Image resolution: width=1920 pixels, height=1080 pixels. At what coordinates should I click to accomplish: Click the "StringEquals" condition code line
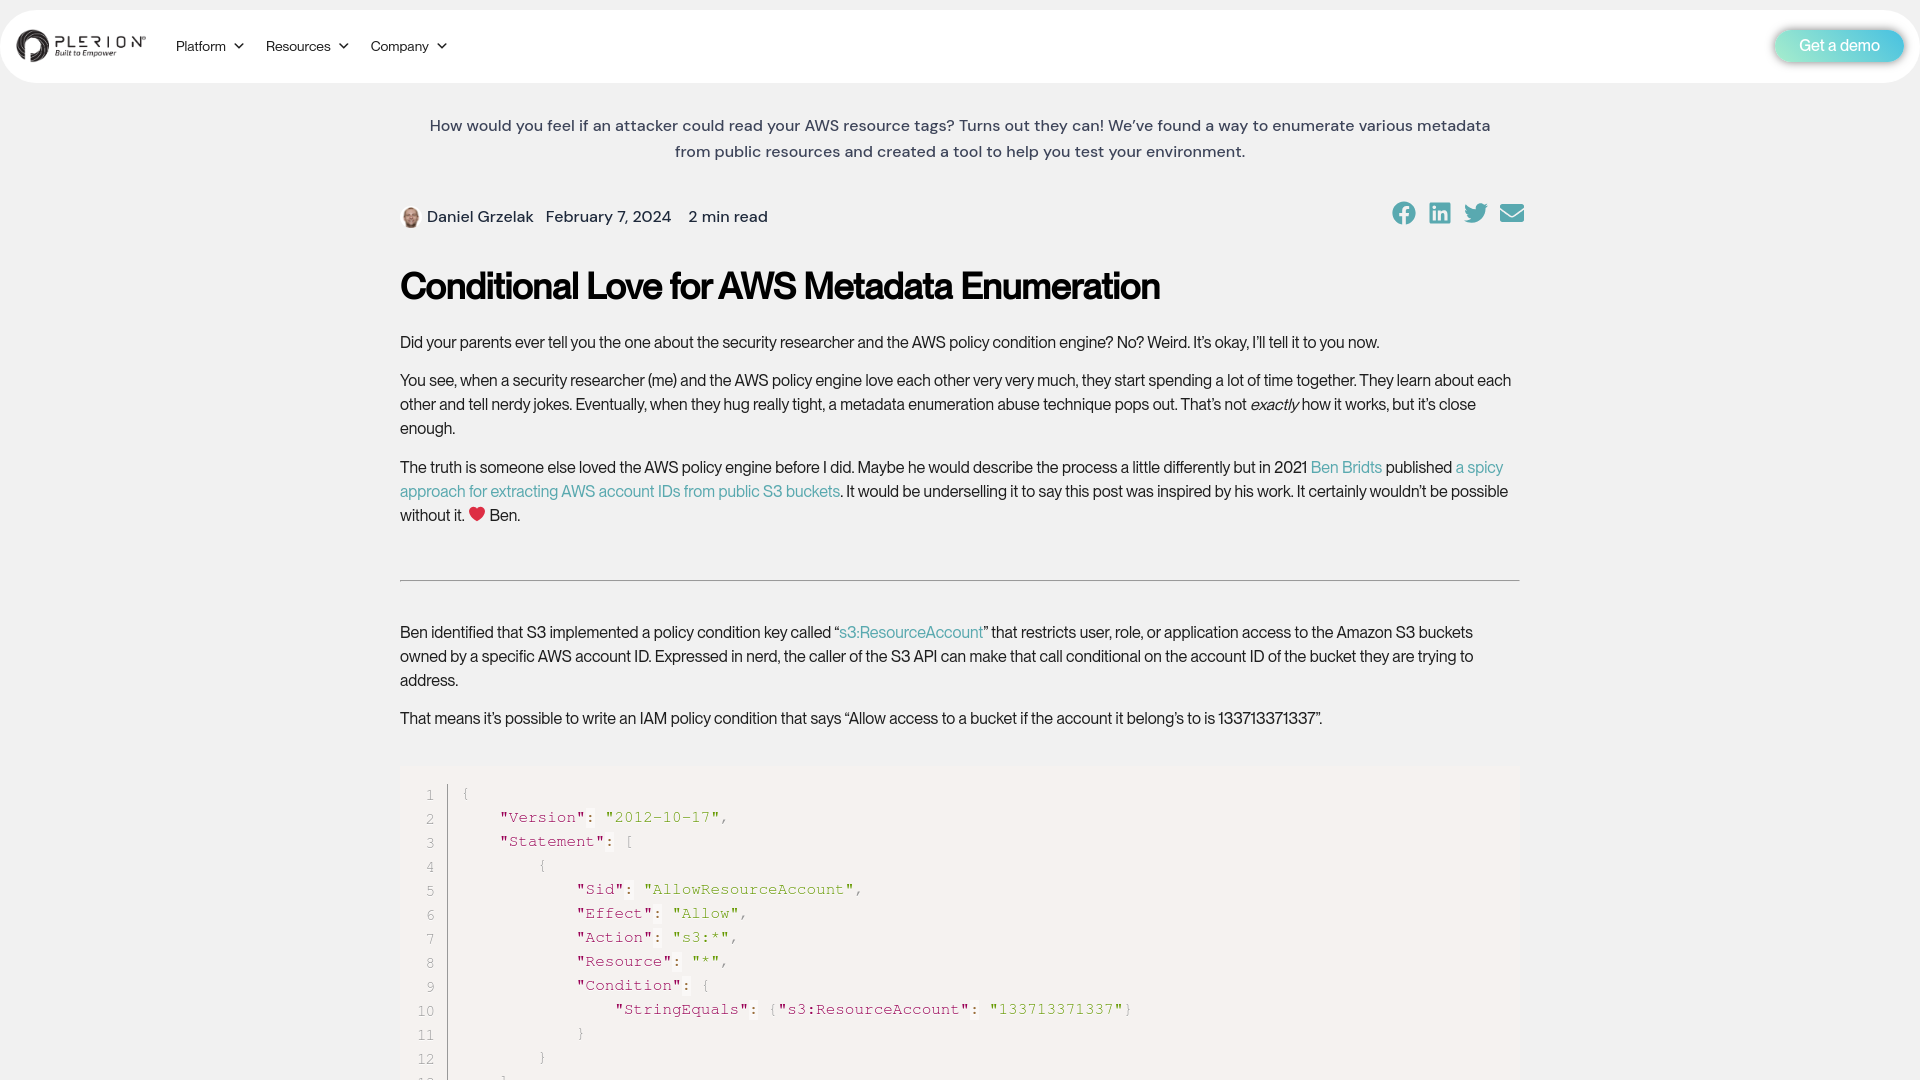coord(873,1010)
